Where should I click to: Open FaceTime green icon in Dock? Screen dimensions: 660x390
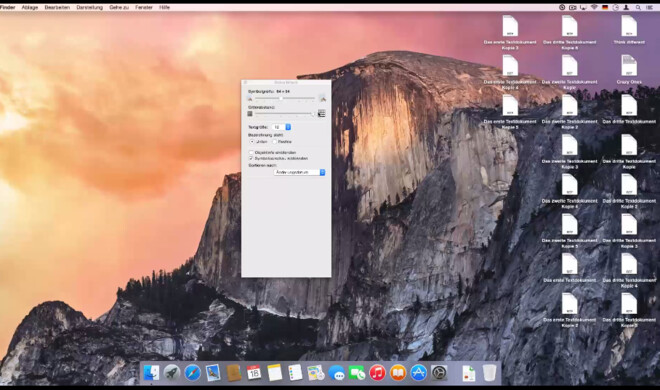coord(357,373)
